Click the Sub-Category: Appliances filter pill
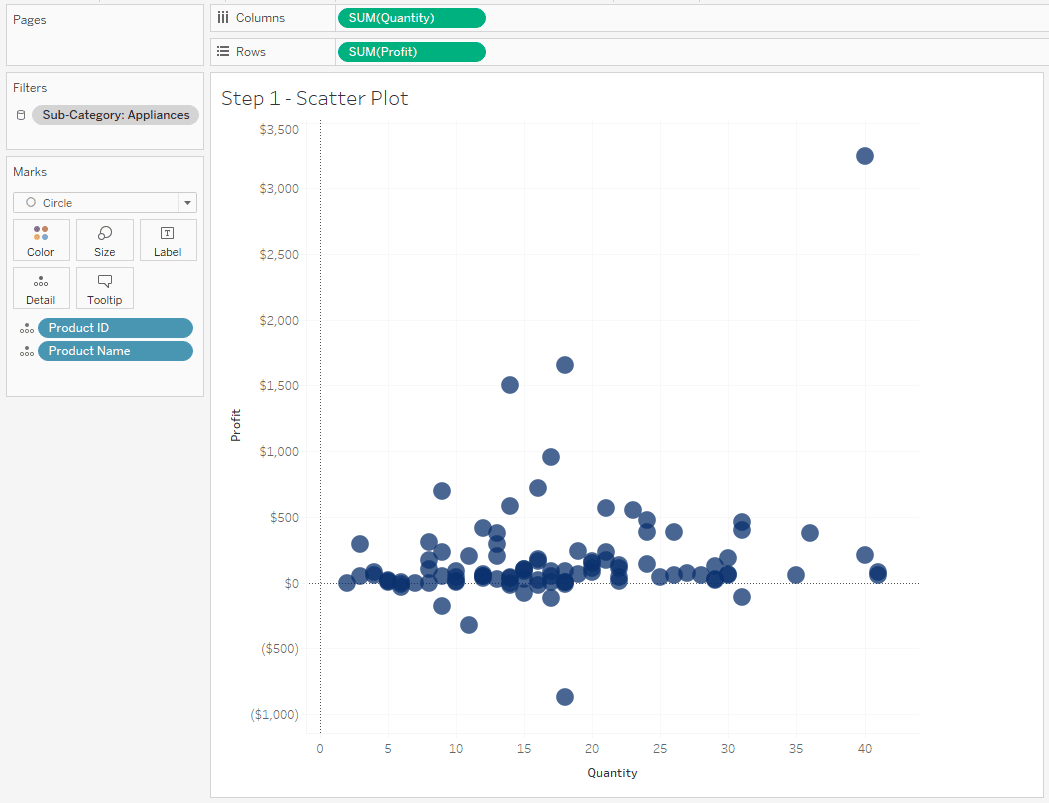This screenshot has width=1049, height=803. (115, 114)
